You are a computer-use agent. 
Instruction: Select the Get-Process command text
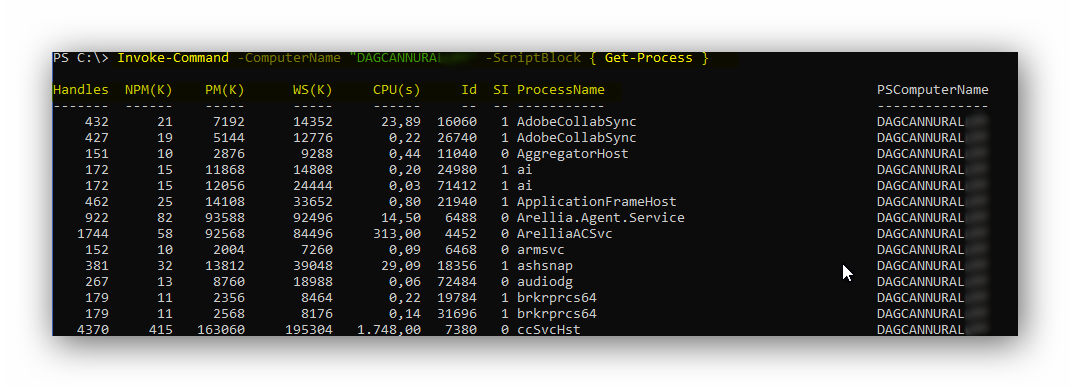pyautogui.click(x=649, y=58)
